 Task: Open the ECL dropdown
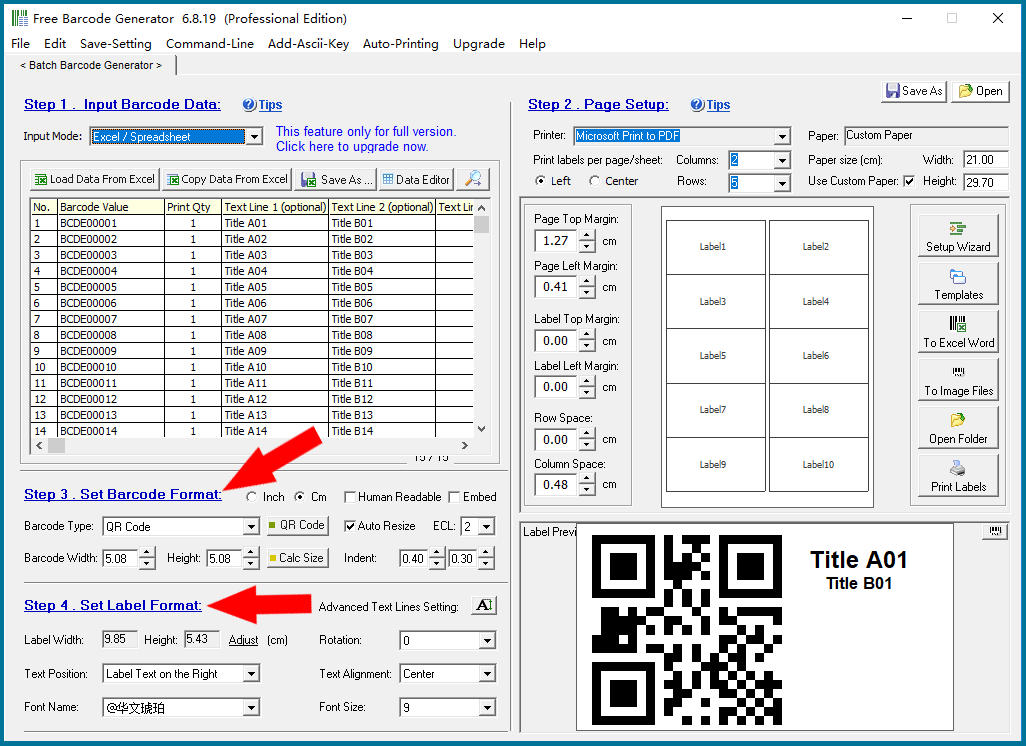pos(486,526)
